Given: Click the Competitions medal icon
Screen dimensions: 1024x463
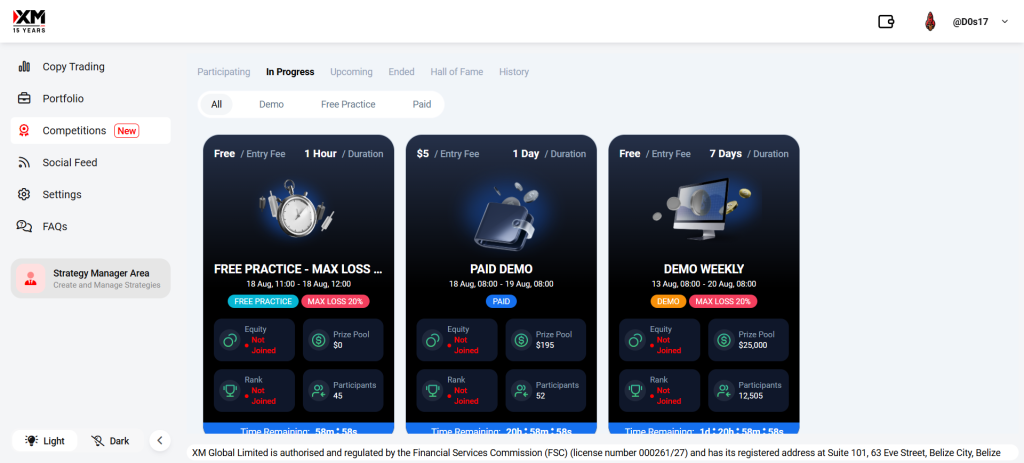Looking at the screenshot, I should tap(24, 131).
